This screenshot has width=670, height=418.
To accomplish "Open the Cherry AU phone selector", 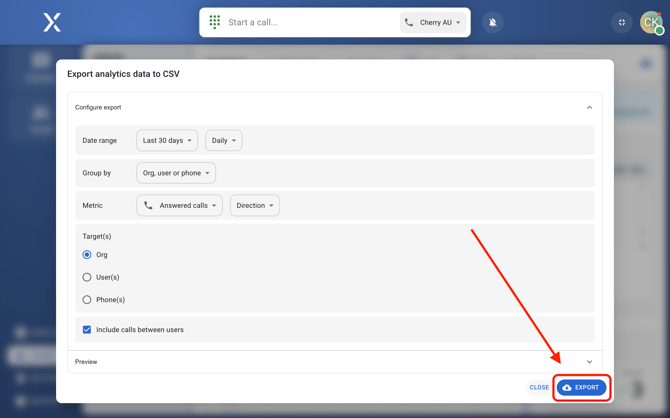I will (434, 22).
